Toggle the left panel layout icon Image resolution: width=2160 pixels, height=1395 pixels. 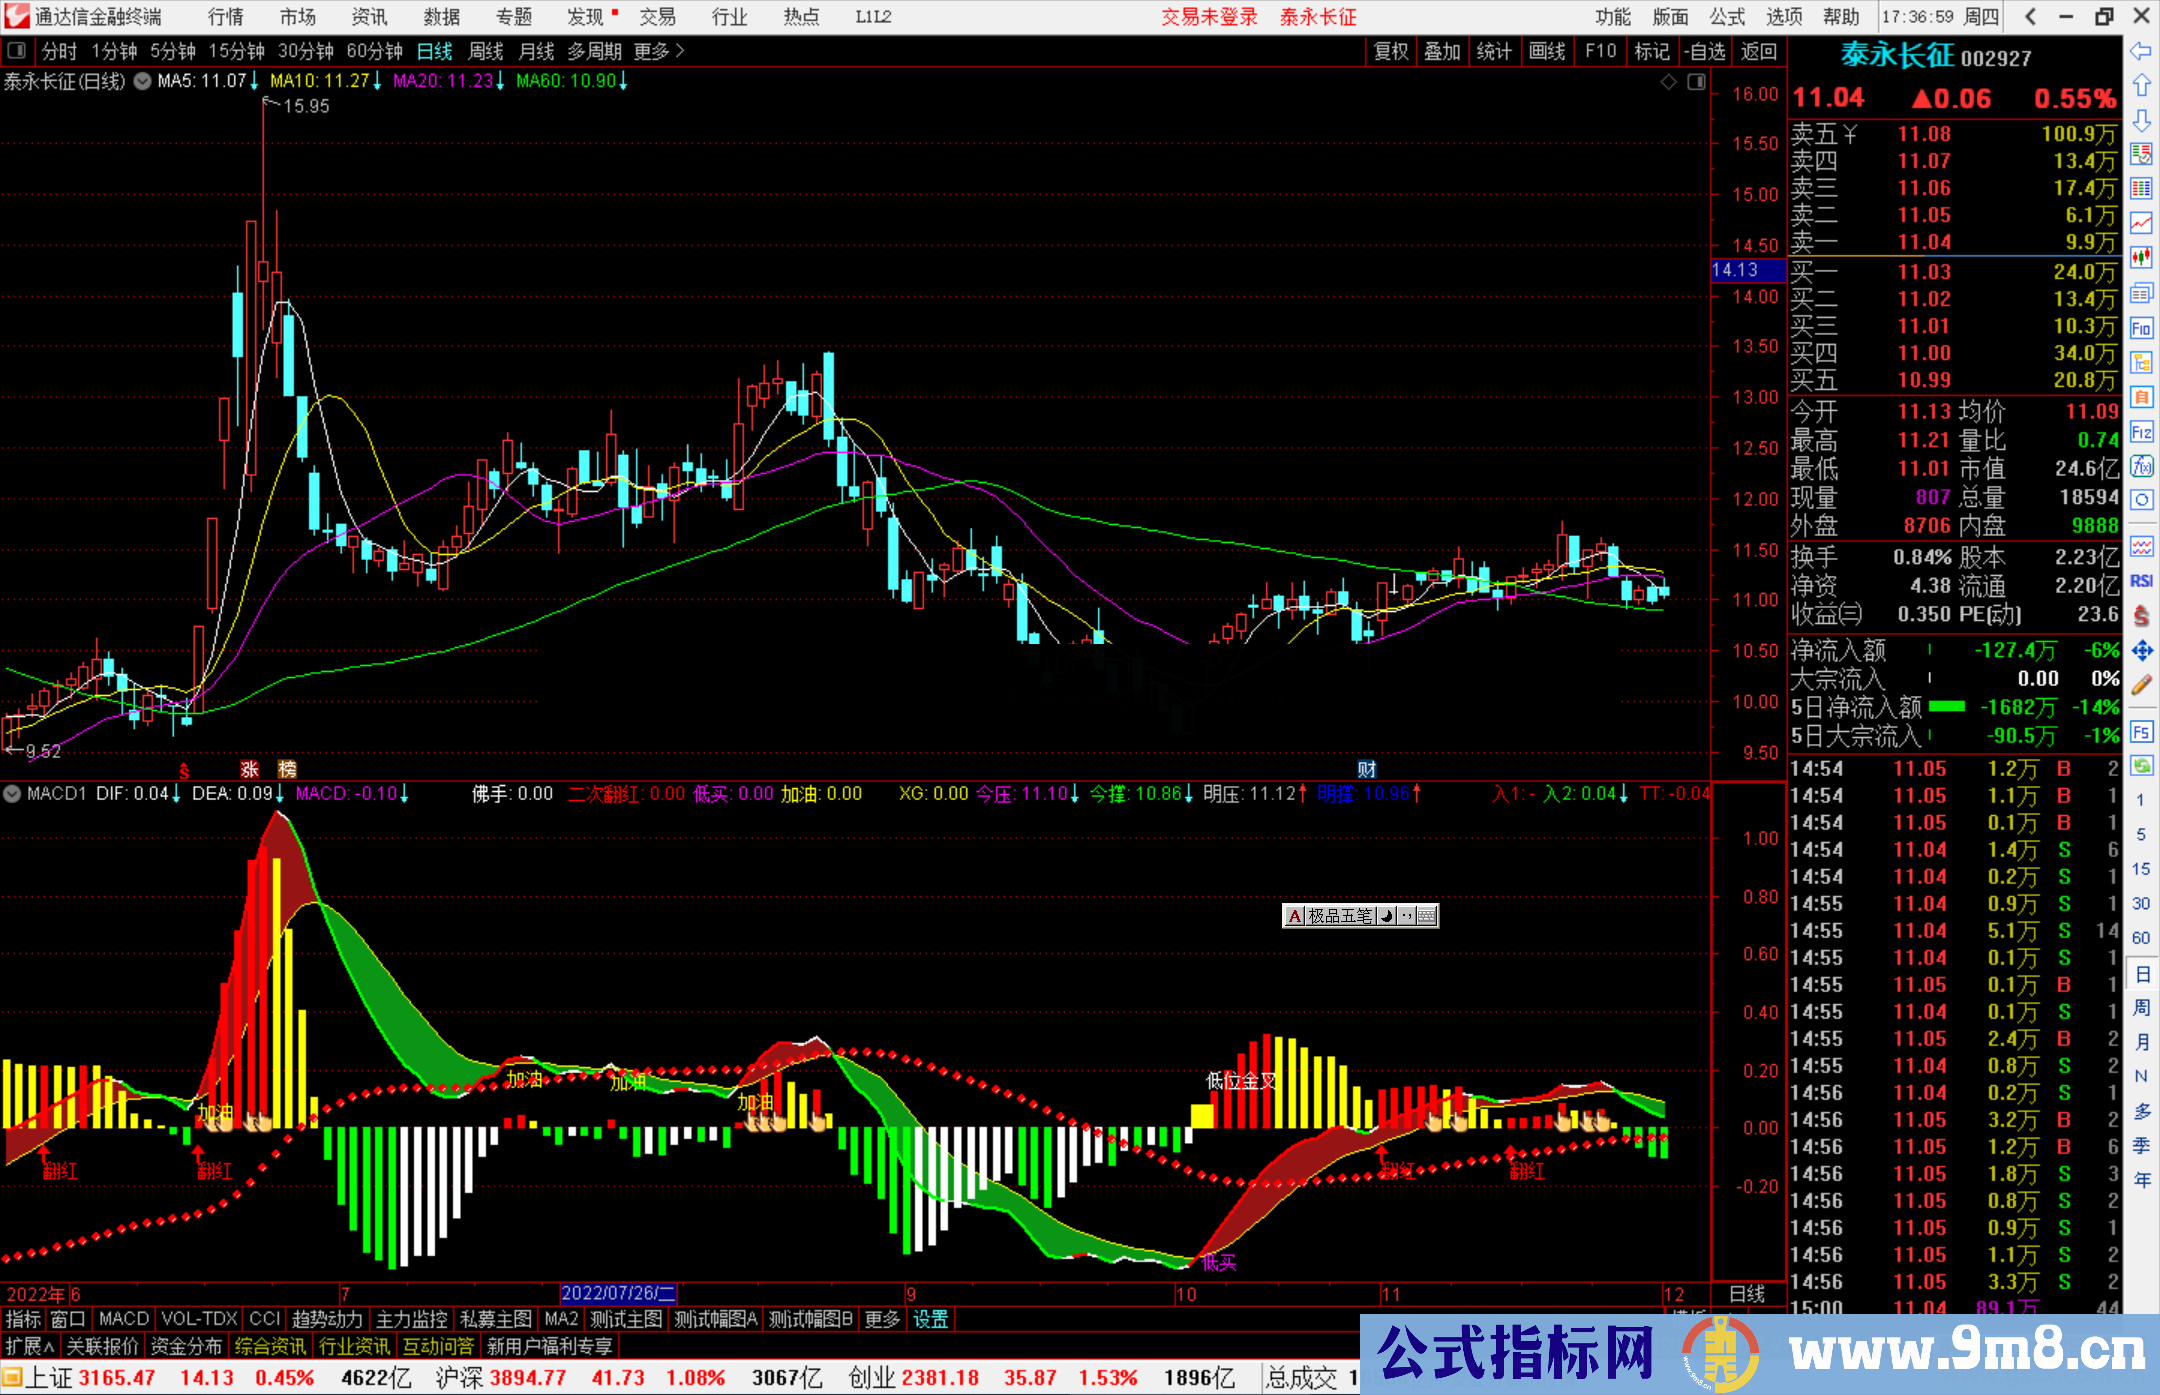[x=16, y=51]
